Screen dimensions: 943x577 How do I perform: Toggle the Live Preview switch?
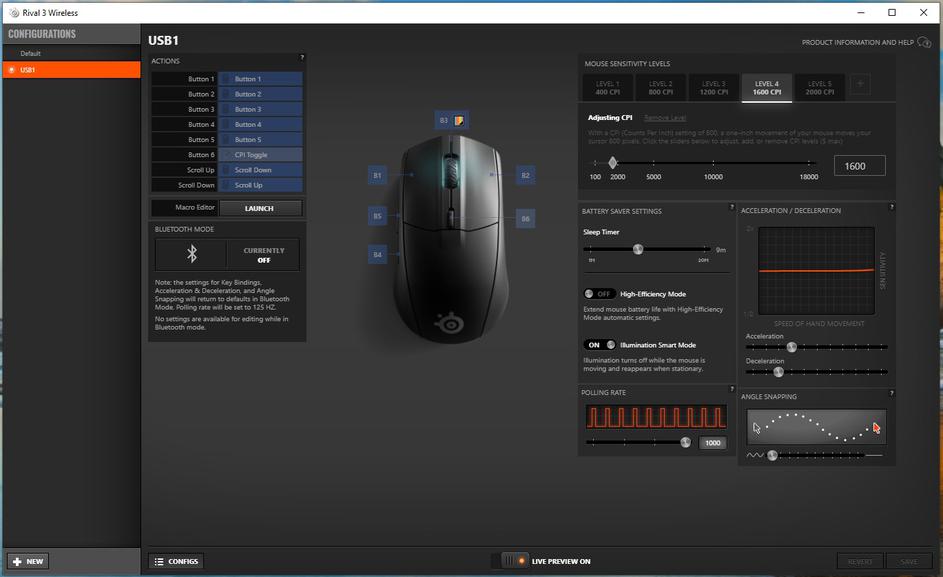pyautogui.click(x=511, y=561)
